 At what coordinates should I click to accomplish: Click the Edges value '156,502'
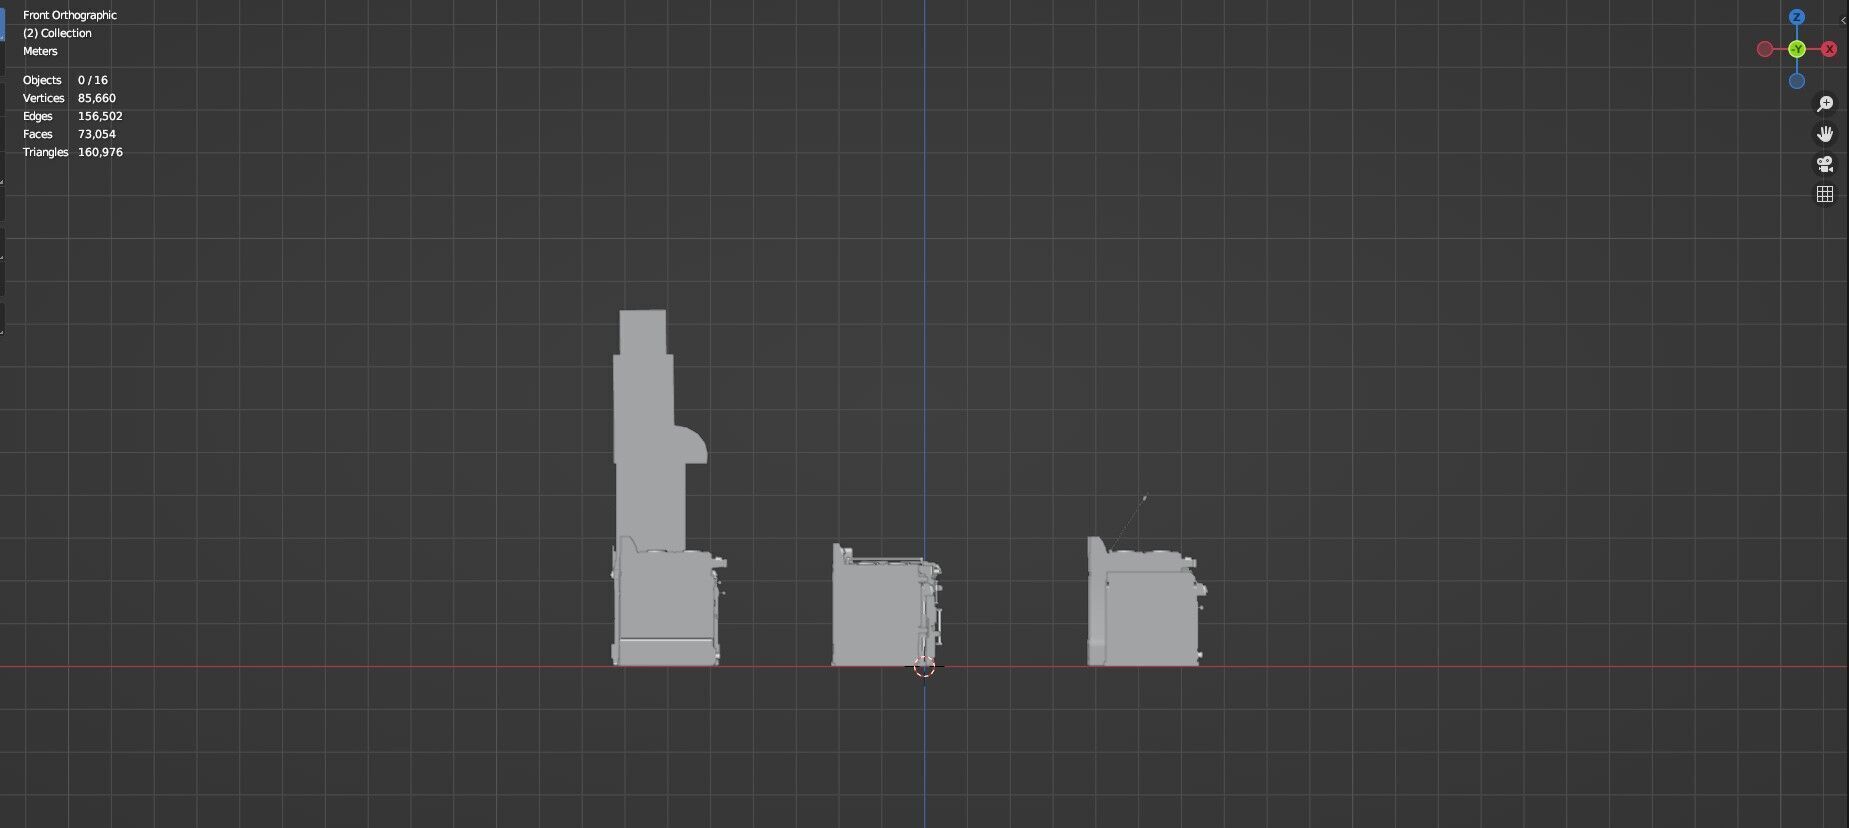pos(100,116)
